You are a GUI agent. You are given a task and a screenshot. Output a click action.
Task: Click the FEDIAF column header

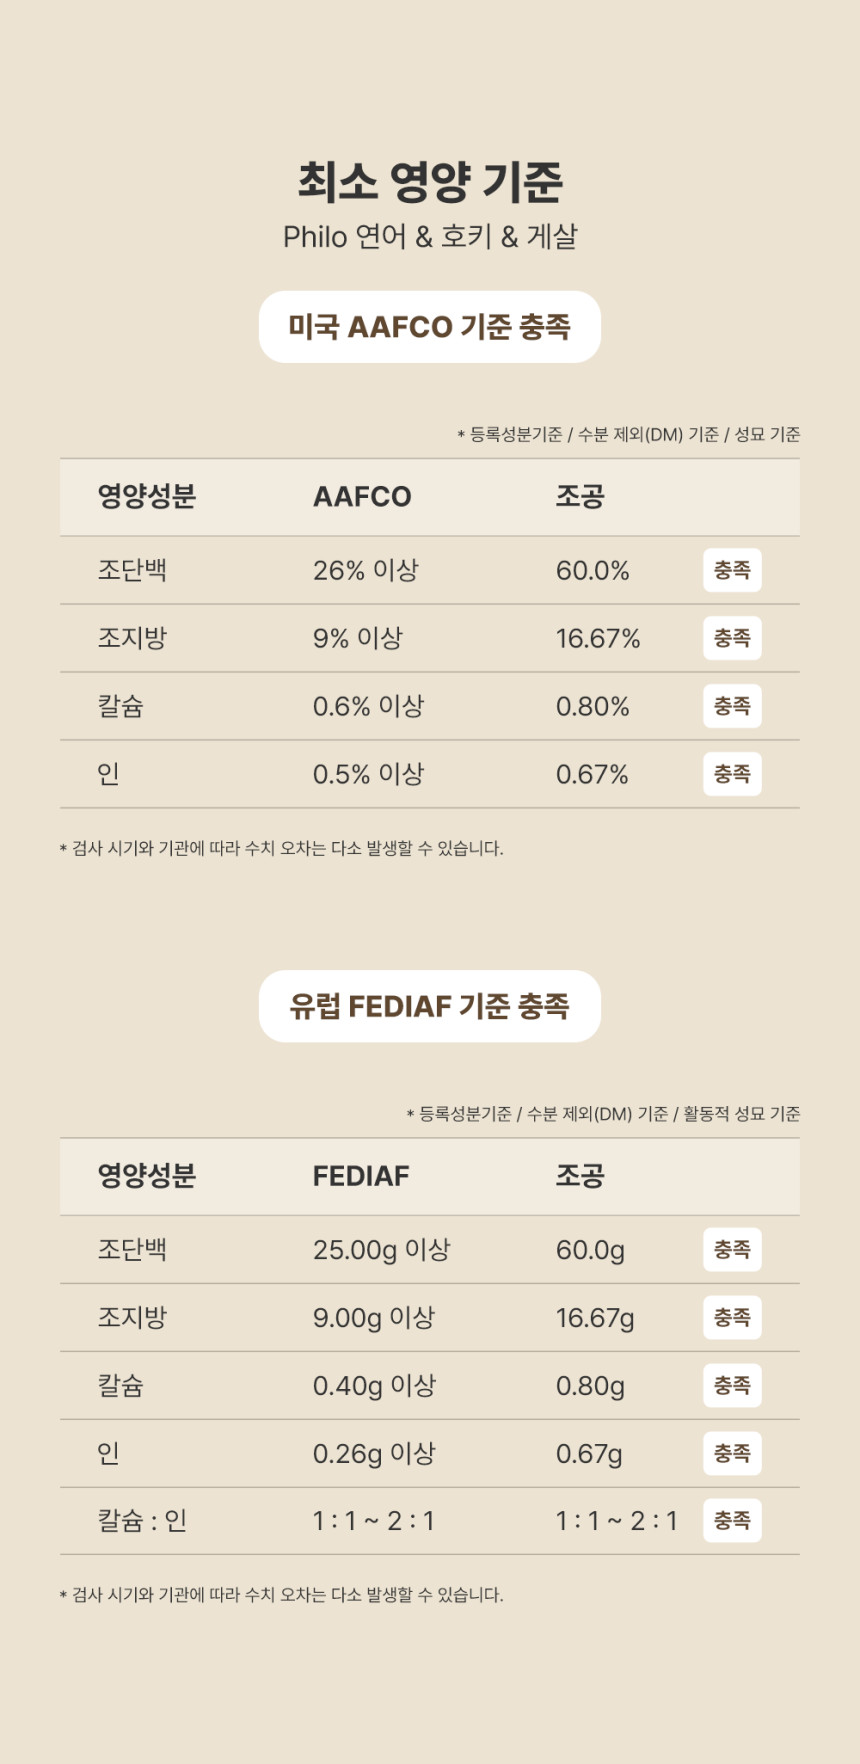361,1176
